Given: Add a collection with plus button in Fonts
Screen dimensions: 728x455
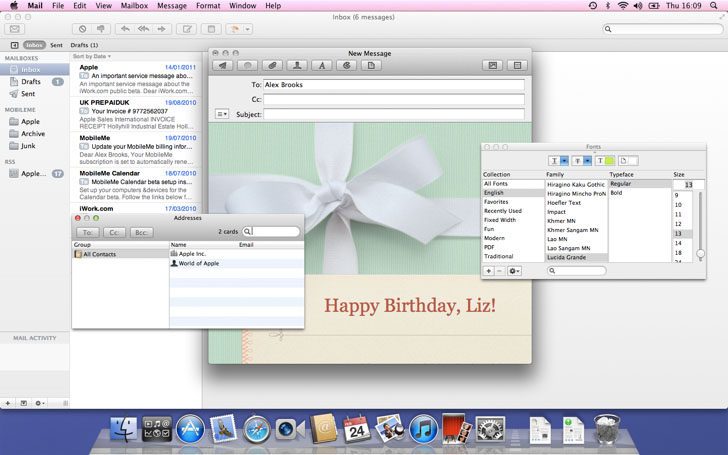Looking at the screenshot, I should pos(488,271).
